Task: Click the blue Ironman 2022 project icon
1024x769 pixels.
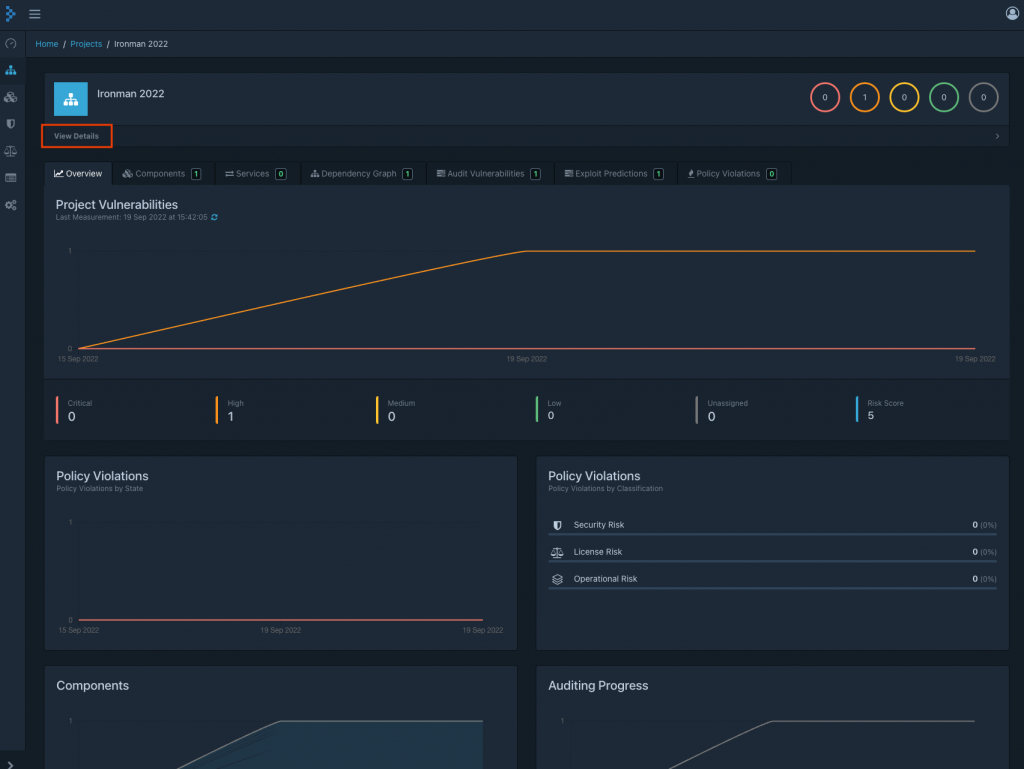Action: (71, 99)
